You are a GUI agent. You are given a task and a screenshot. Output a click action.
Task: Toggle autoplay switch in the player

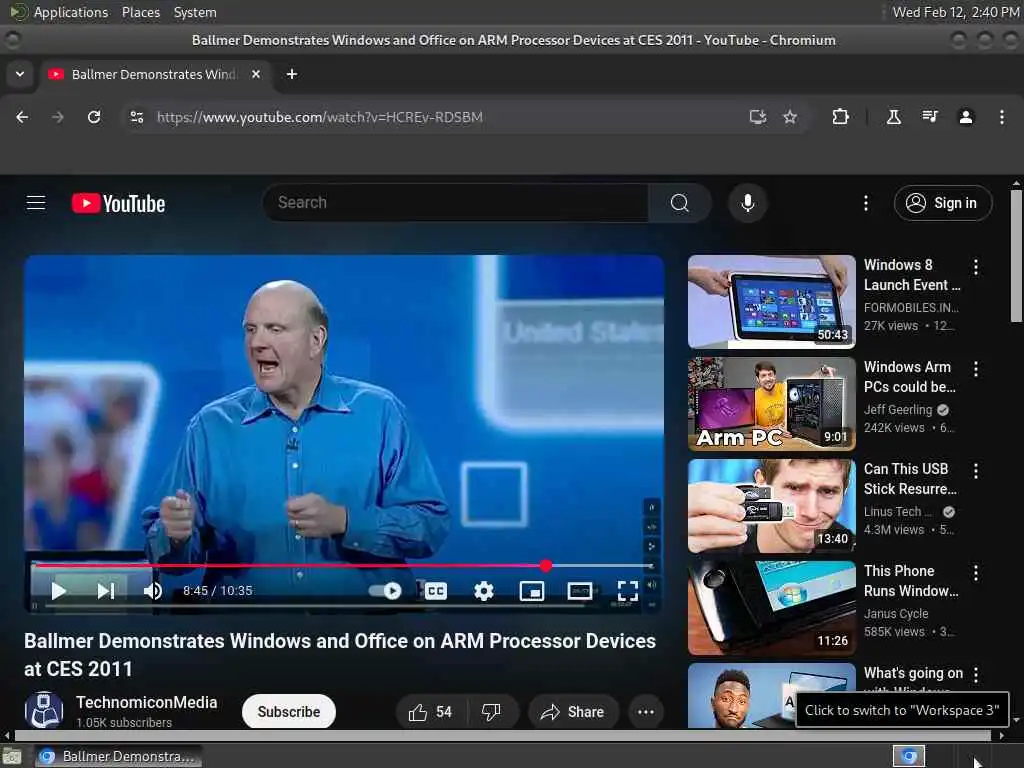tap(385, 591)
